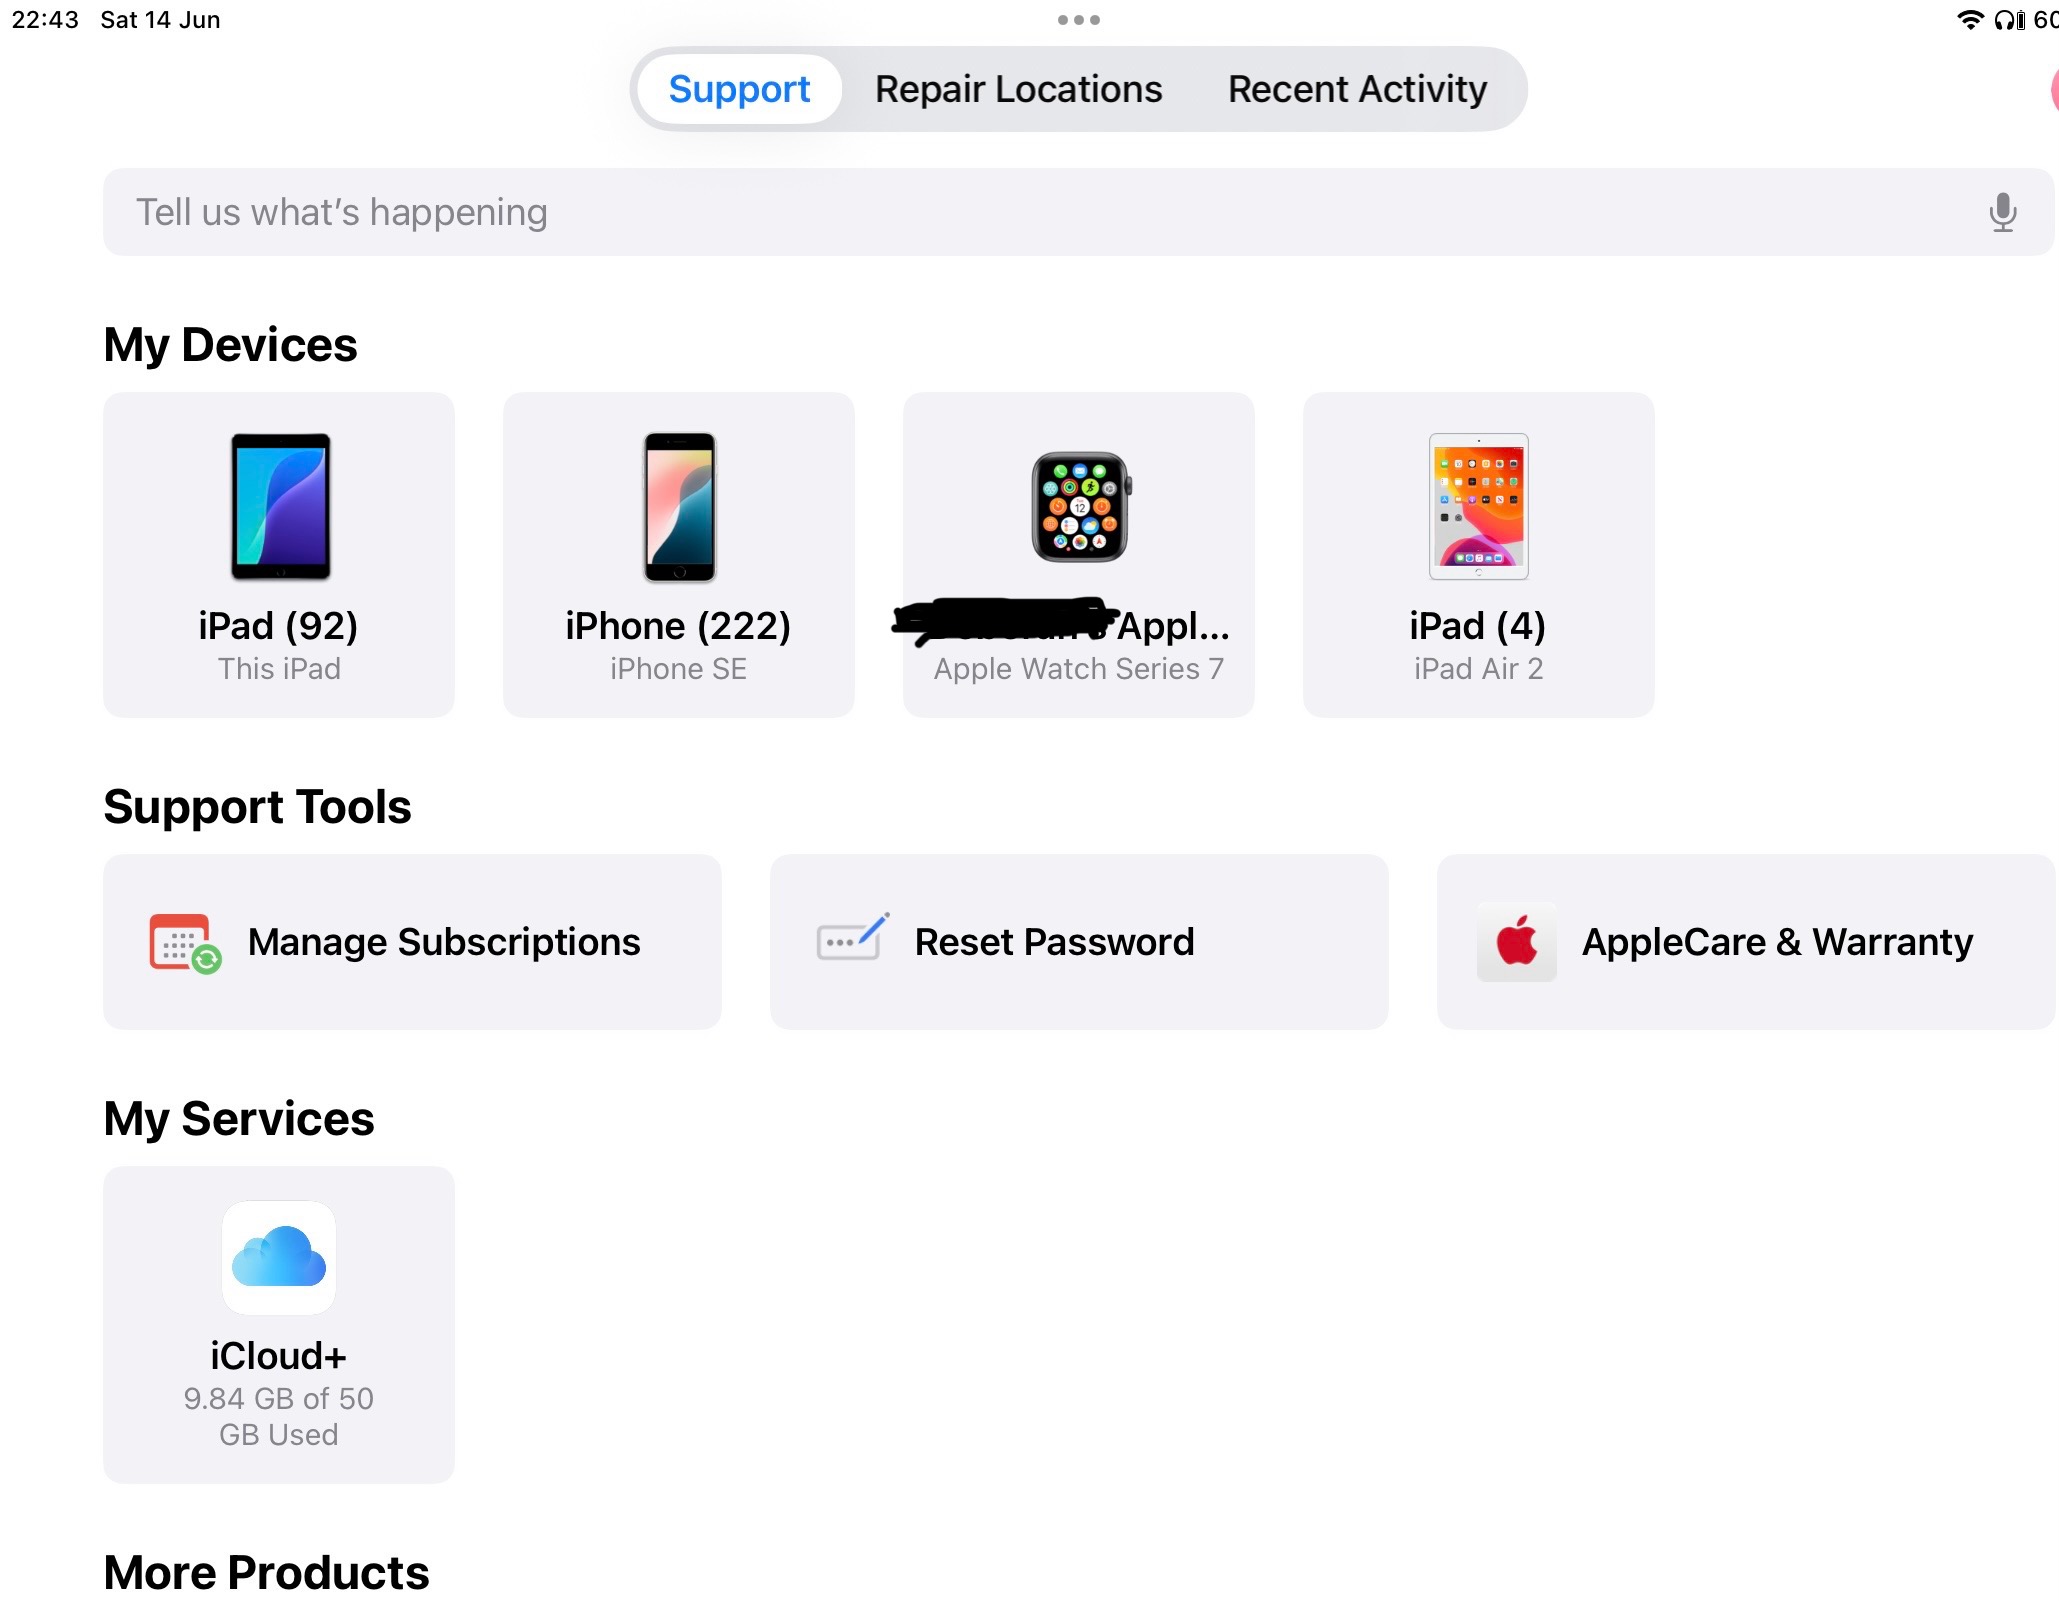Open the iCloud+ service card
Viewport: 2059px width, 1601px height.
point(279,1324)
